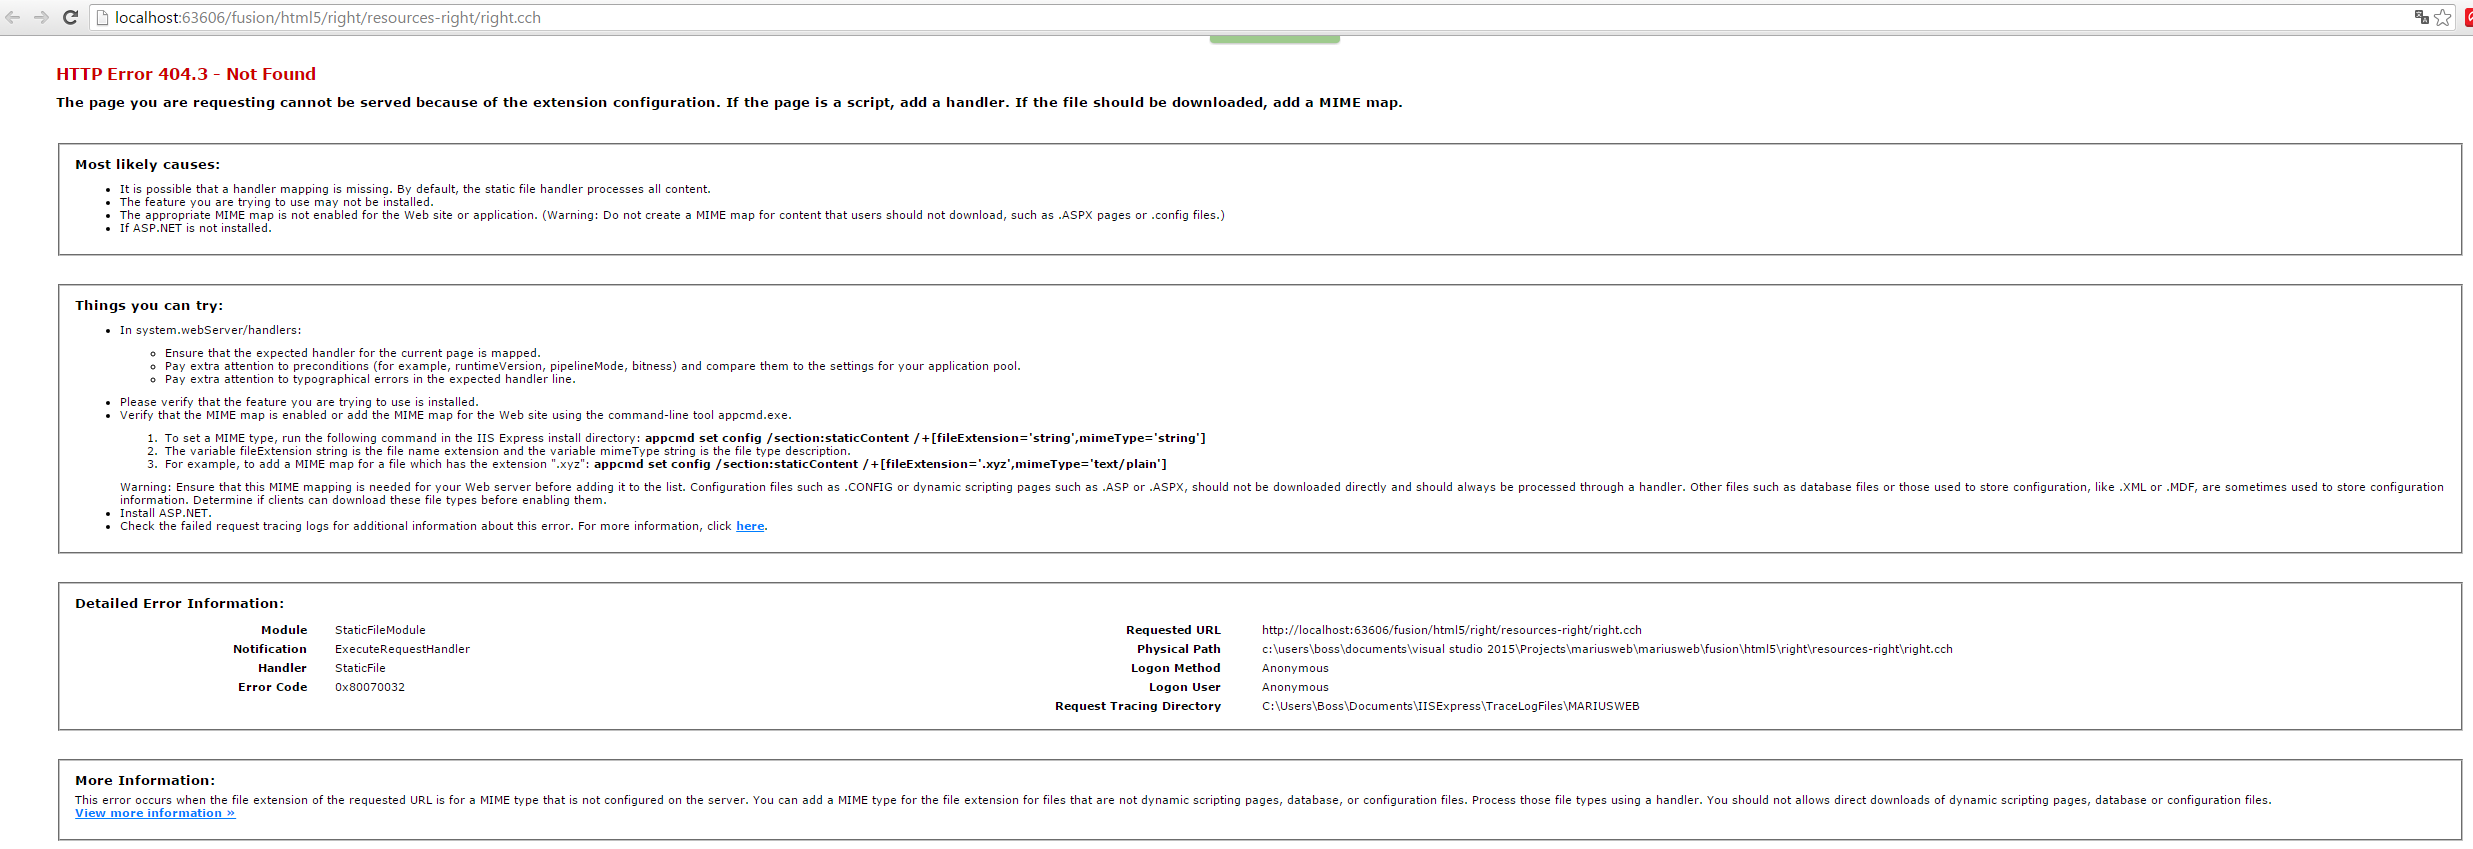Screen dimensions: 2473x849
Task: Open the 'here' tracing logs link
Action: click(750, 526)
